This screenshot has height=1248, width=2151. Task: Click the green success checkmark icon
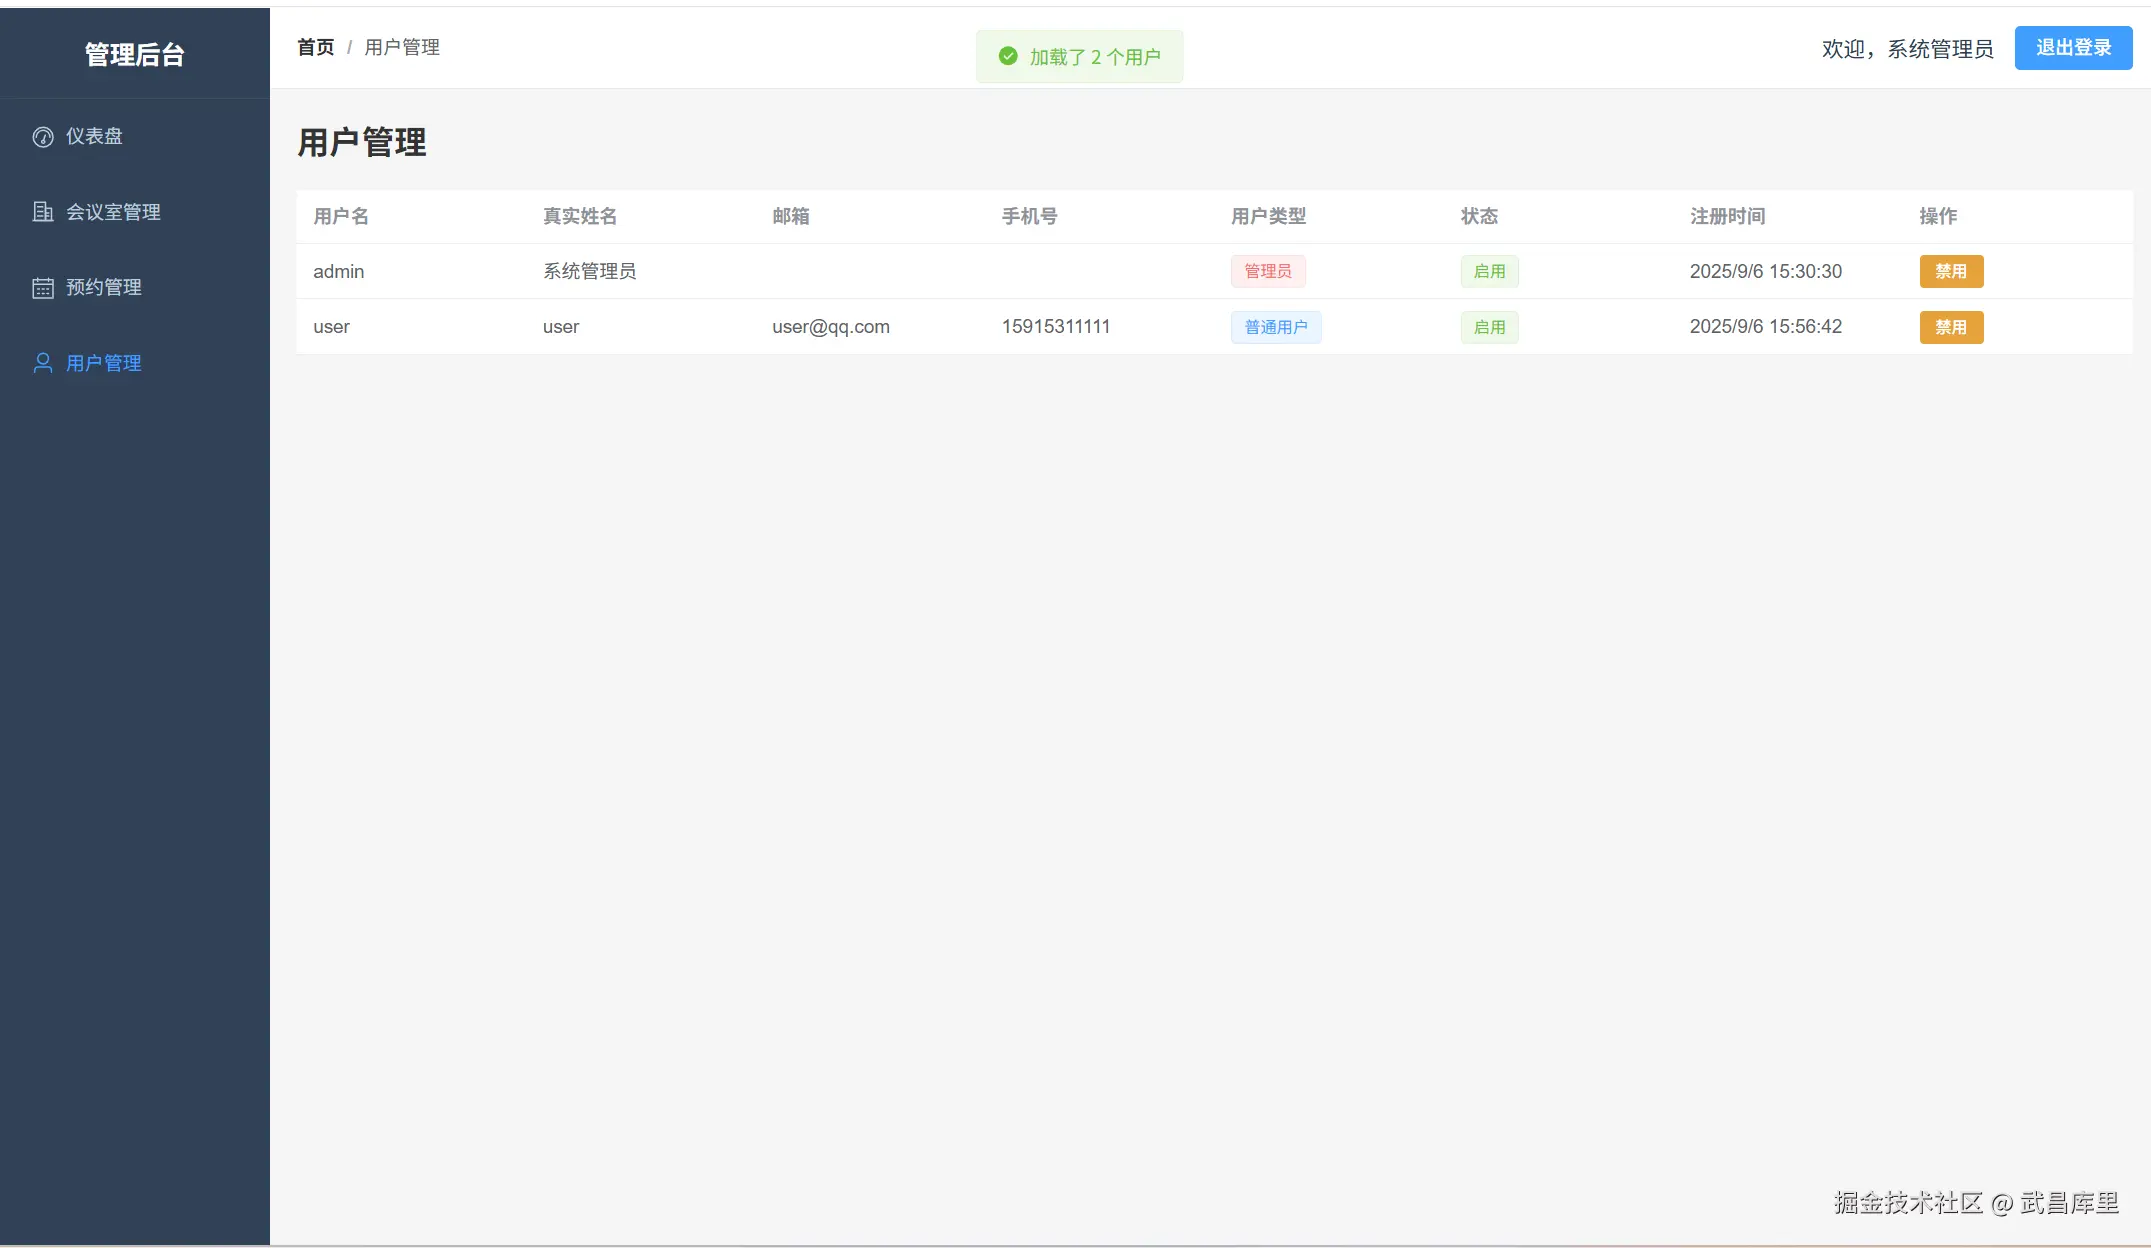coord(1008,57)
